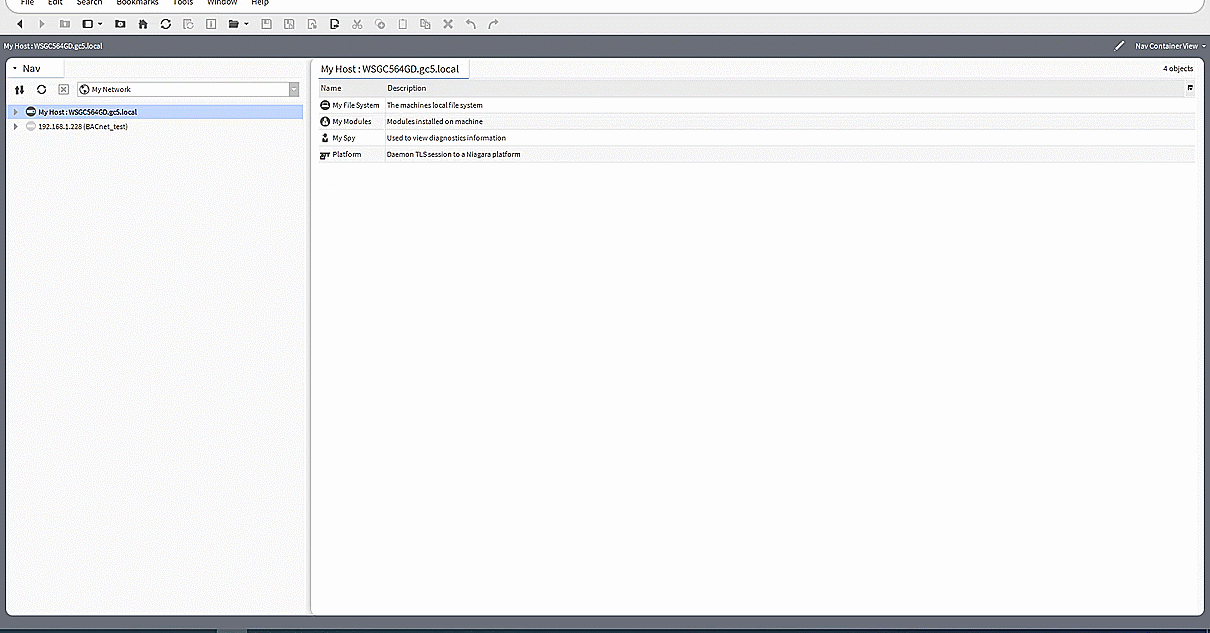Click the pencil edit icon
The height and width of the screenshot is (633, 1210).
(x=1119, y=46)
